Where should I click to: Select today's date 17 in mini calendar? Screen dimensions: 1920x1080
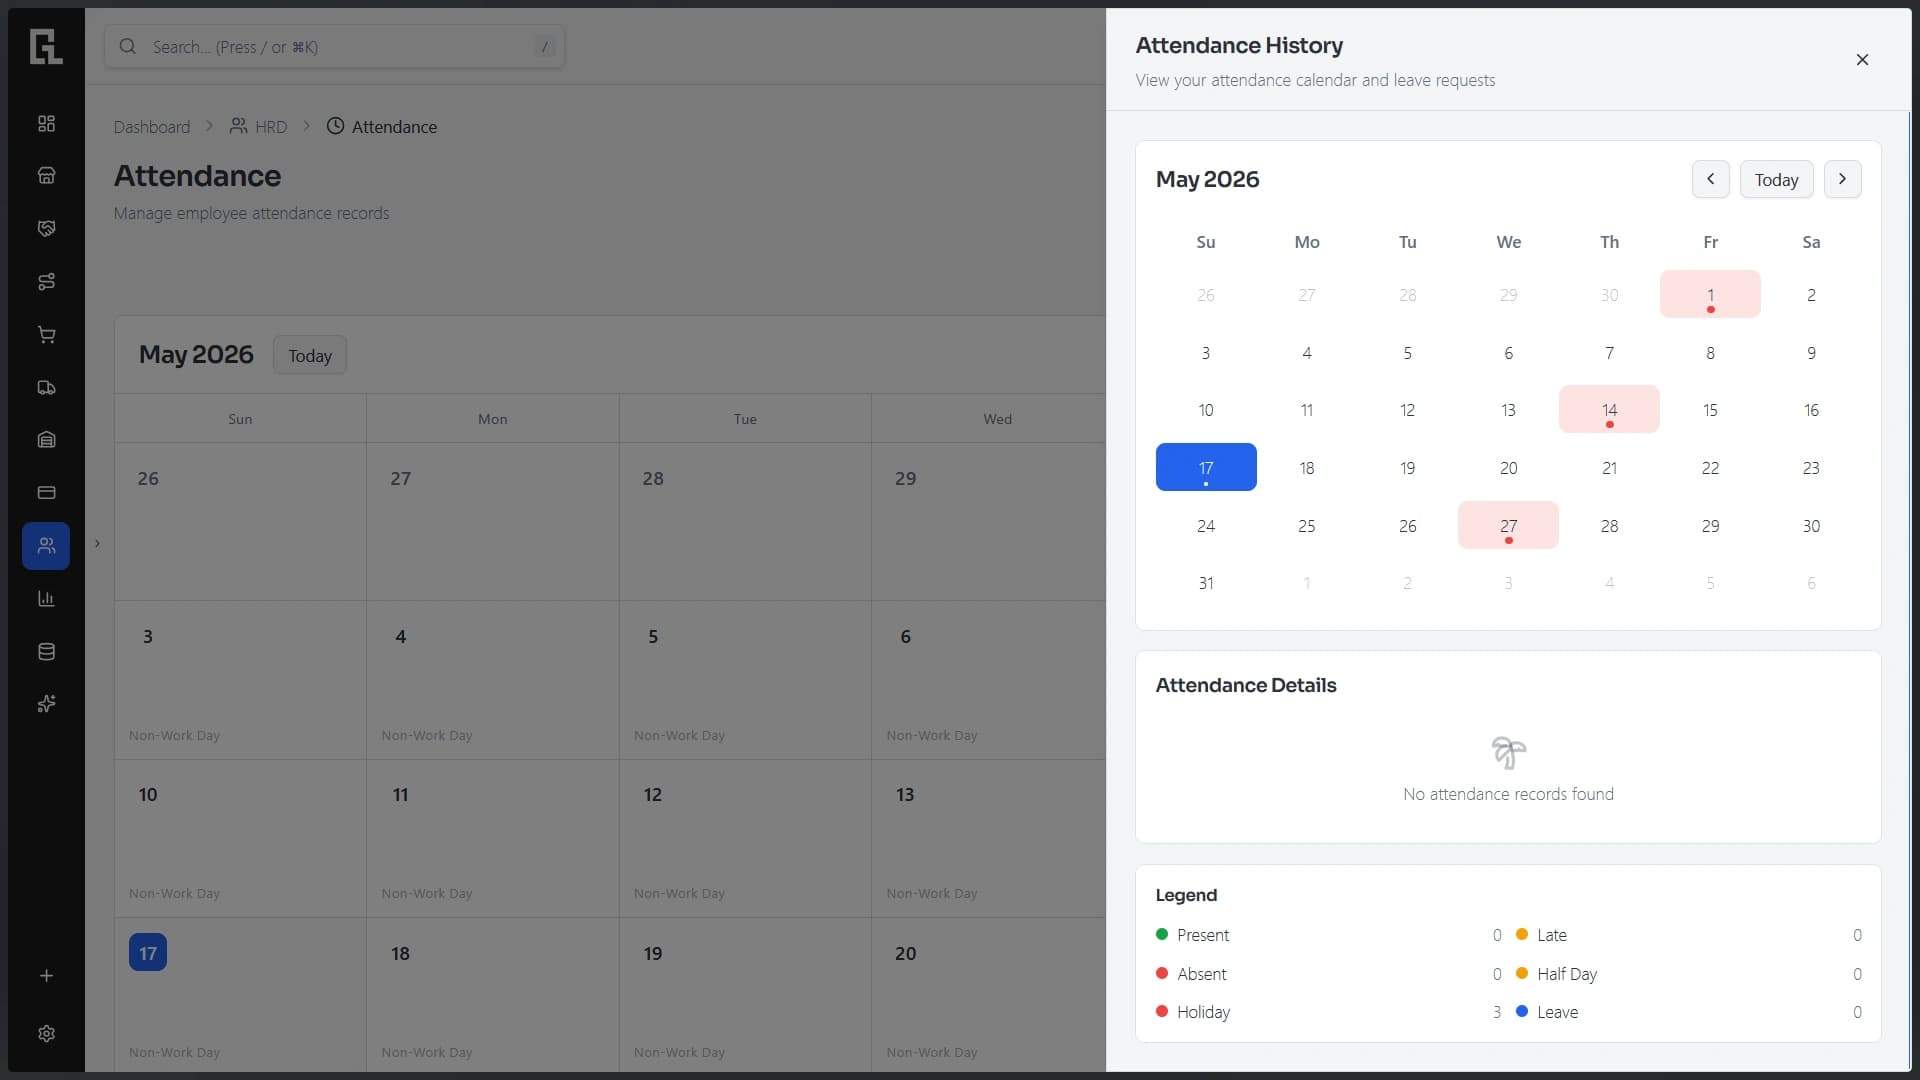(x=1206, y=468)
